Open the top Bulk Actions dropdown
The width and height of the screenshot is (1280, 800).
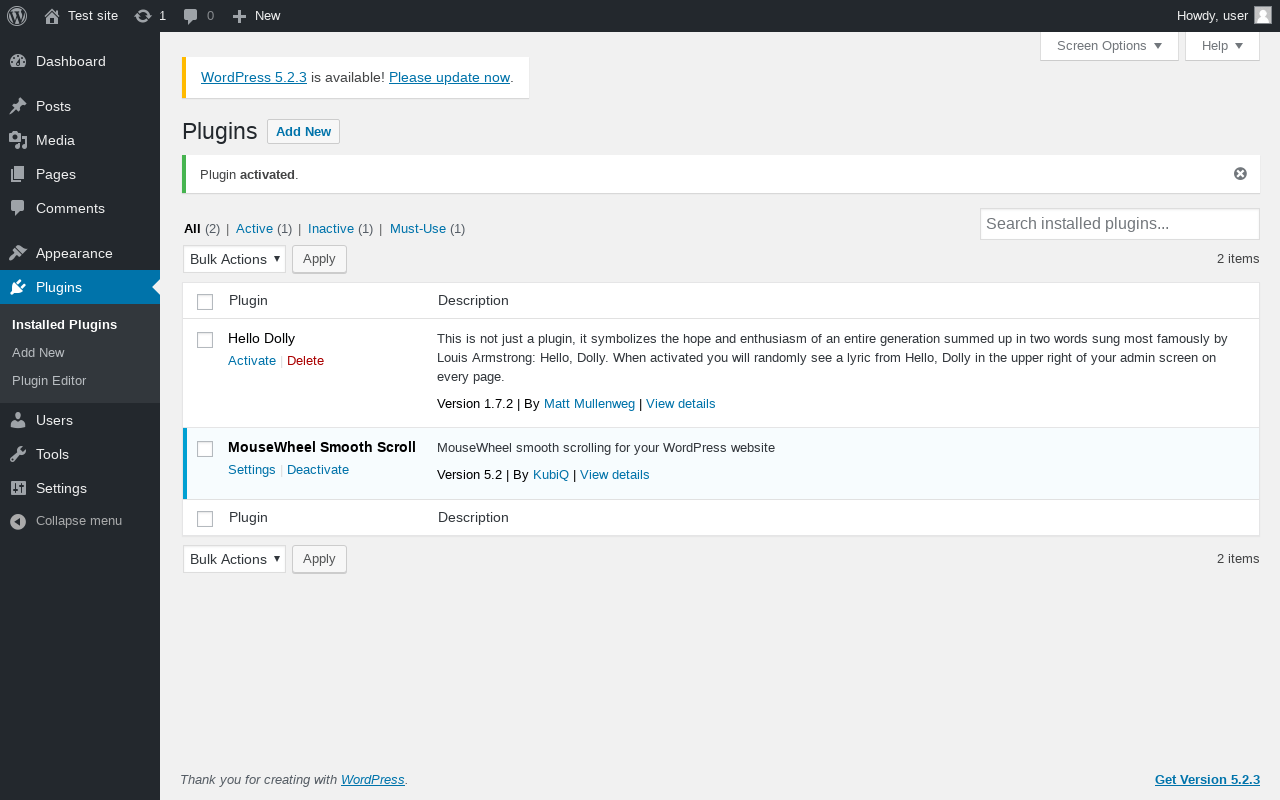click(x=234, y=259)
